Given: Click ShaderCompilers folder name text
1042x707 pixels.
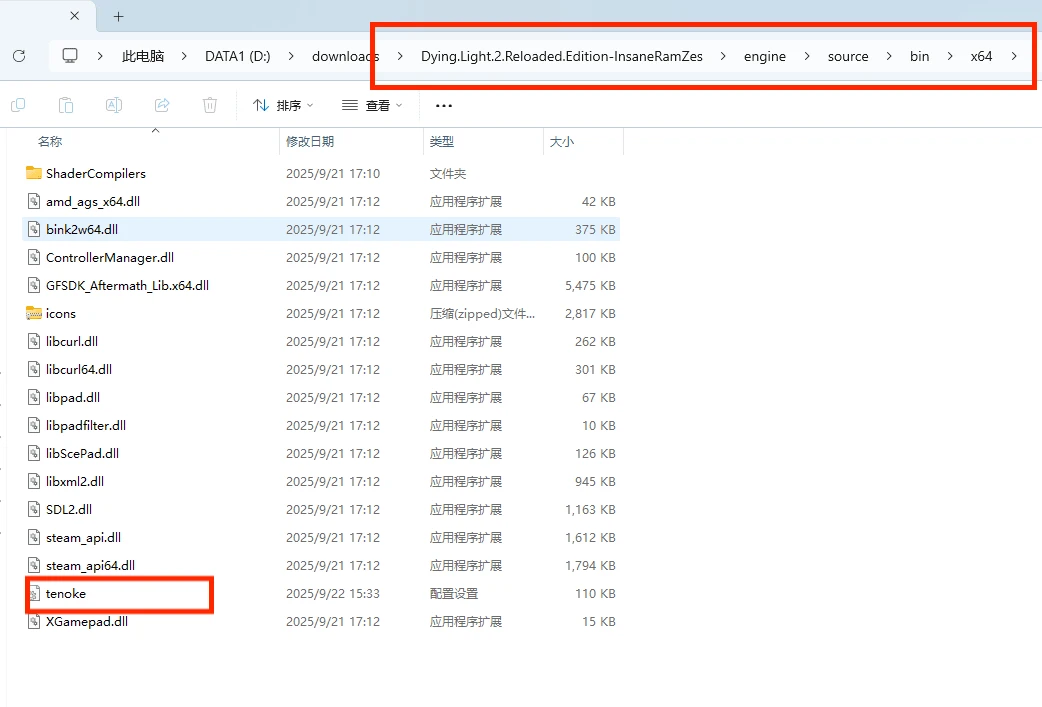Looking at the screenshot, I should click(96, 173).
